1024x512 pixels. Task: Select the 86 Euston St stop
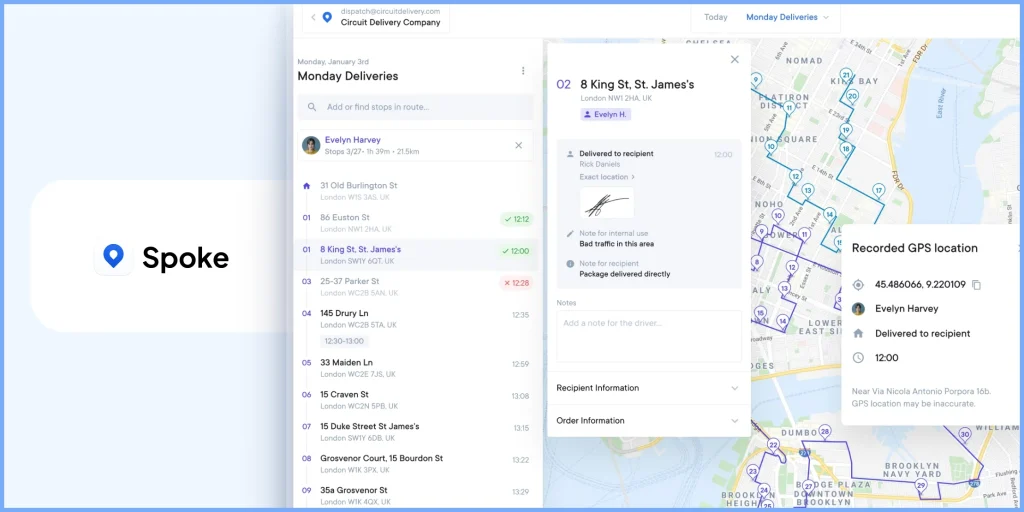click(x=345, y=218)
